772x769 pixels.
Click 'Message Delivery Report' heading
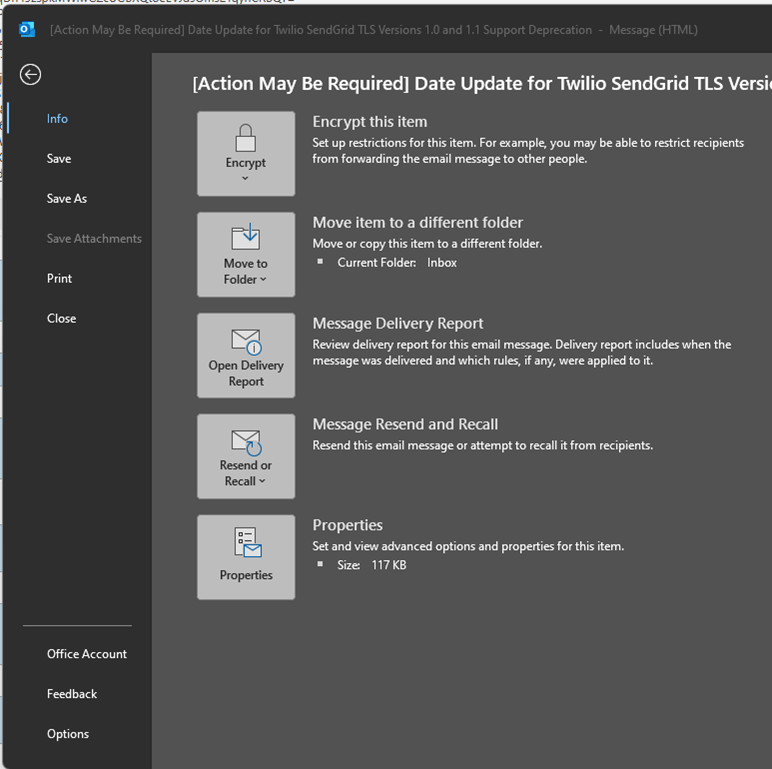[x=398, y=323]
